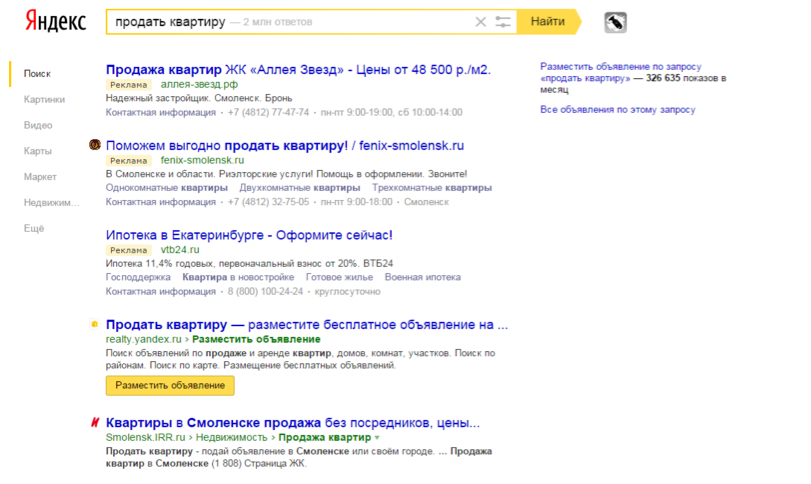Open Двухкомнатные квартиры sitelink
811x484 pixels.
coord(299,188)
